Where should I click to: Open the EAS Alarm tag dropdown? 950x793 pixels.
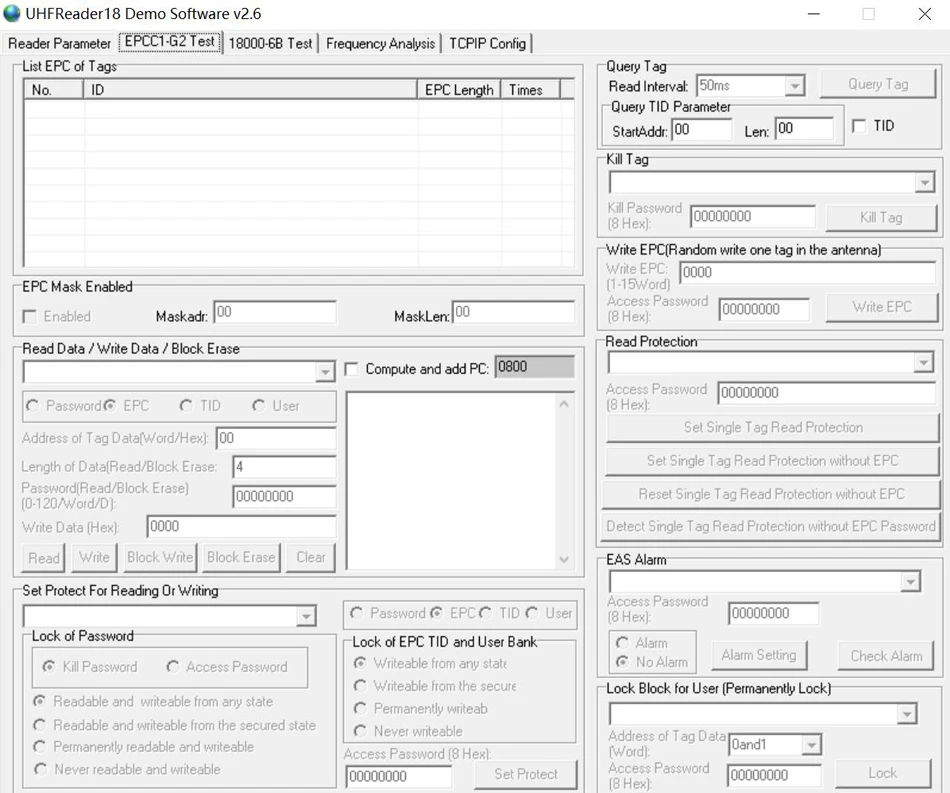point(910,582)
